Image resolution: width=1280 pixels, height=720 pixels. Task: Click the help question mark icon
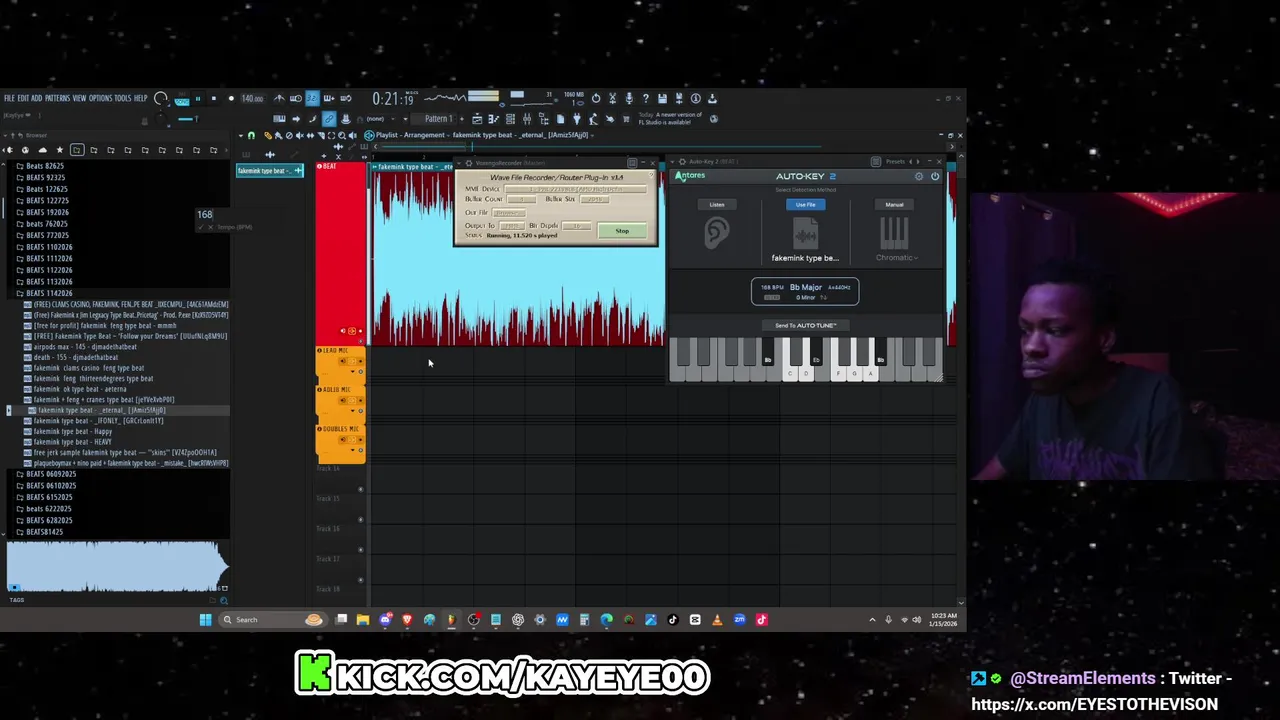(x=646, y=98)
